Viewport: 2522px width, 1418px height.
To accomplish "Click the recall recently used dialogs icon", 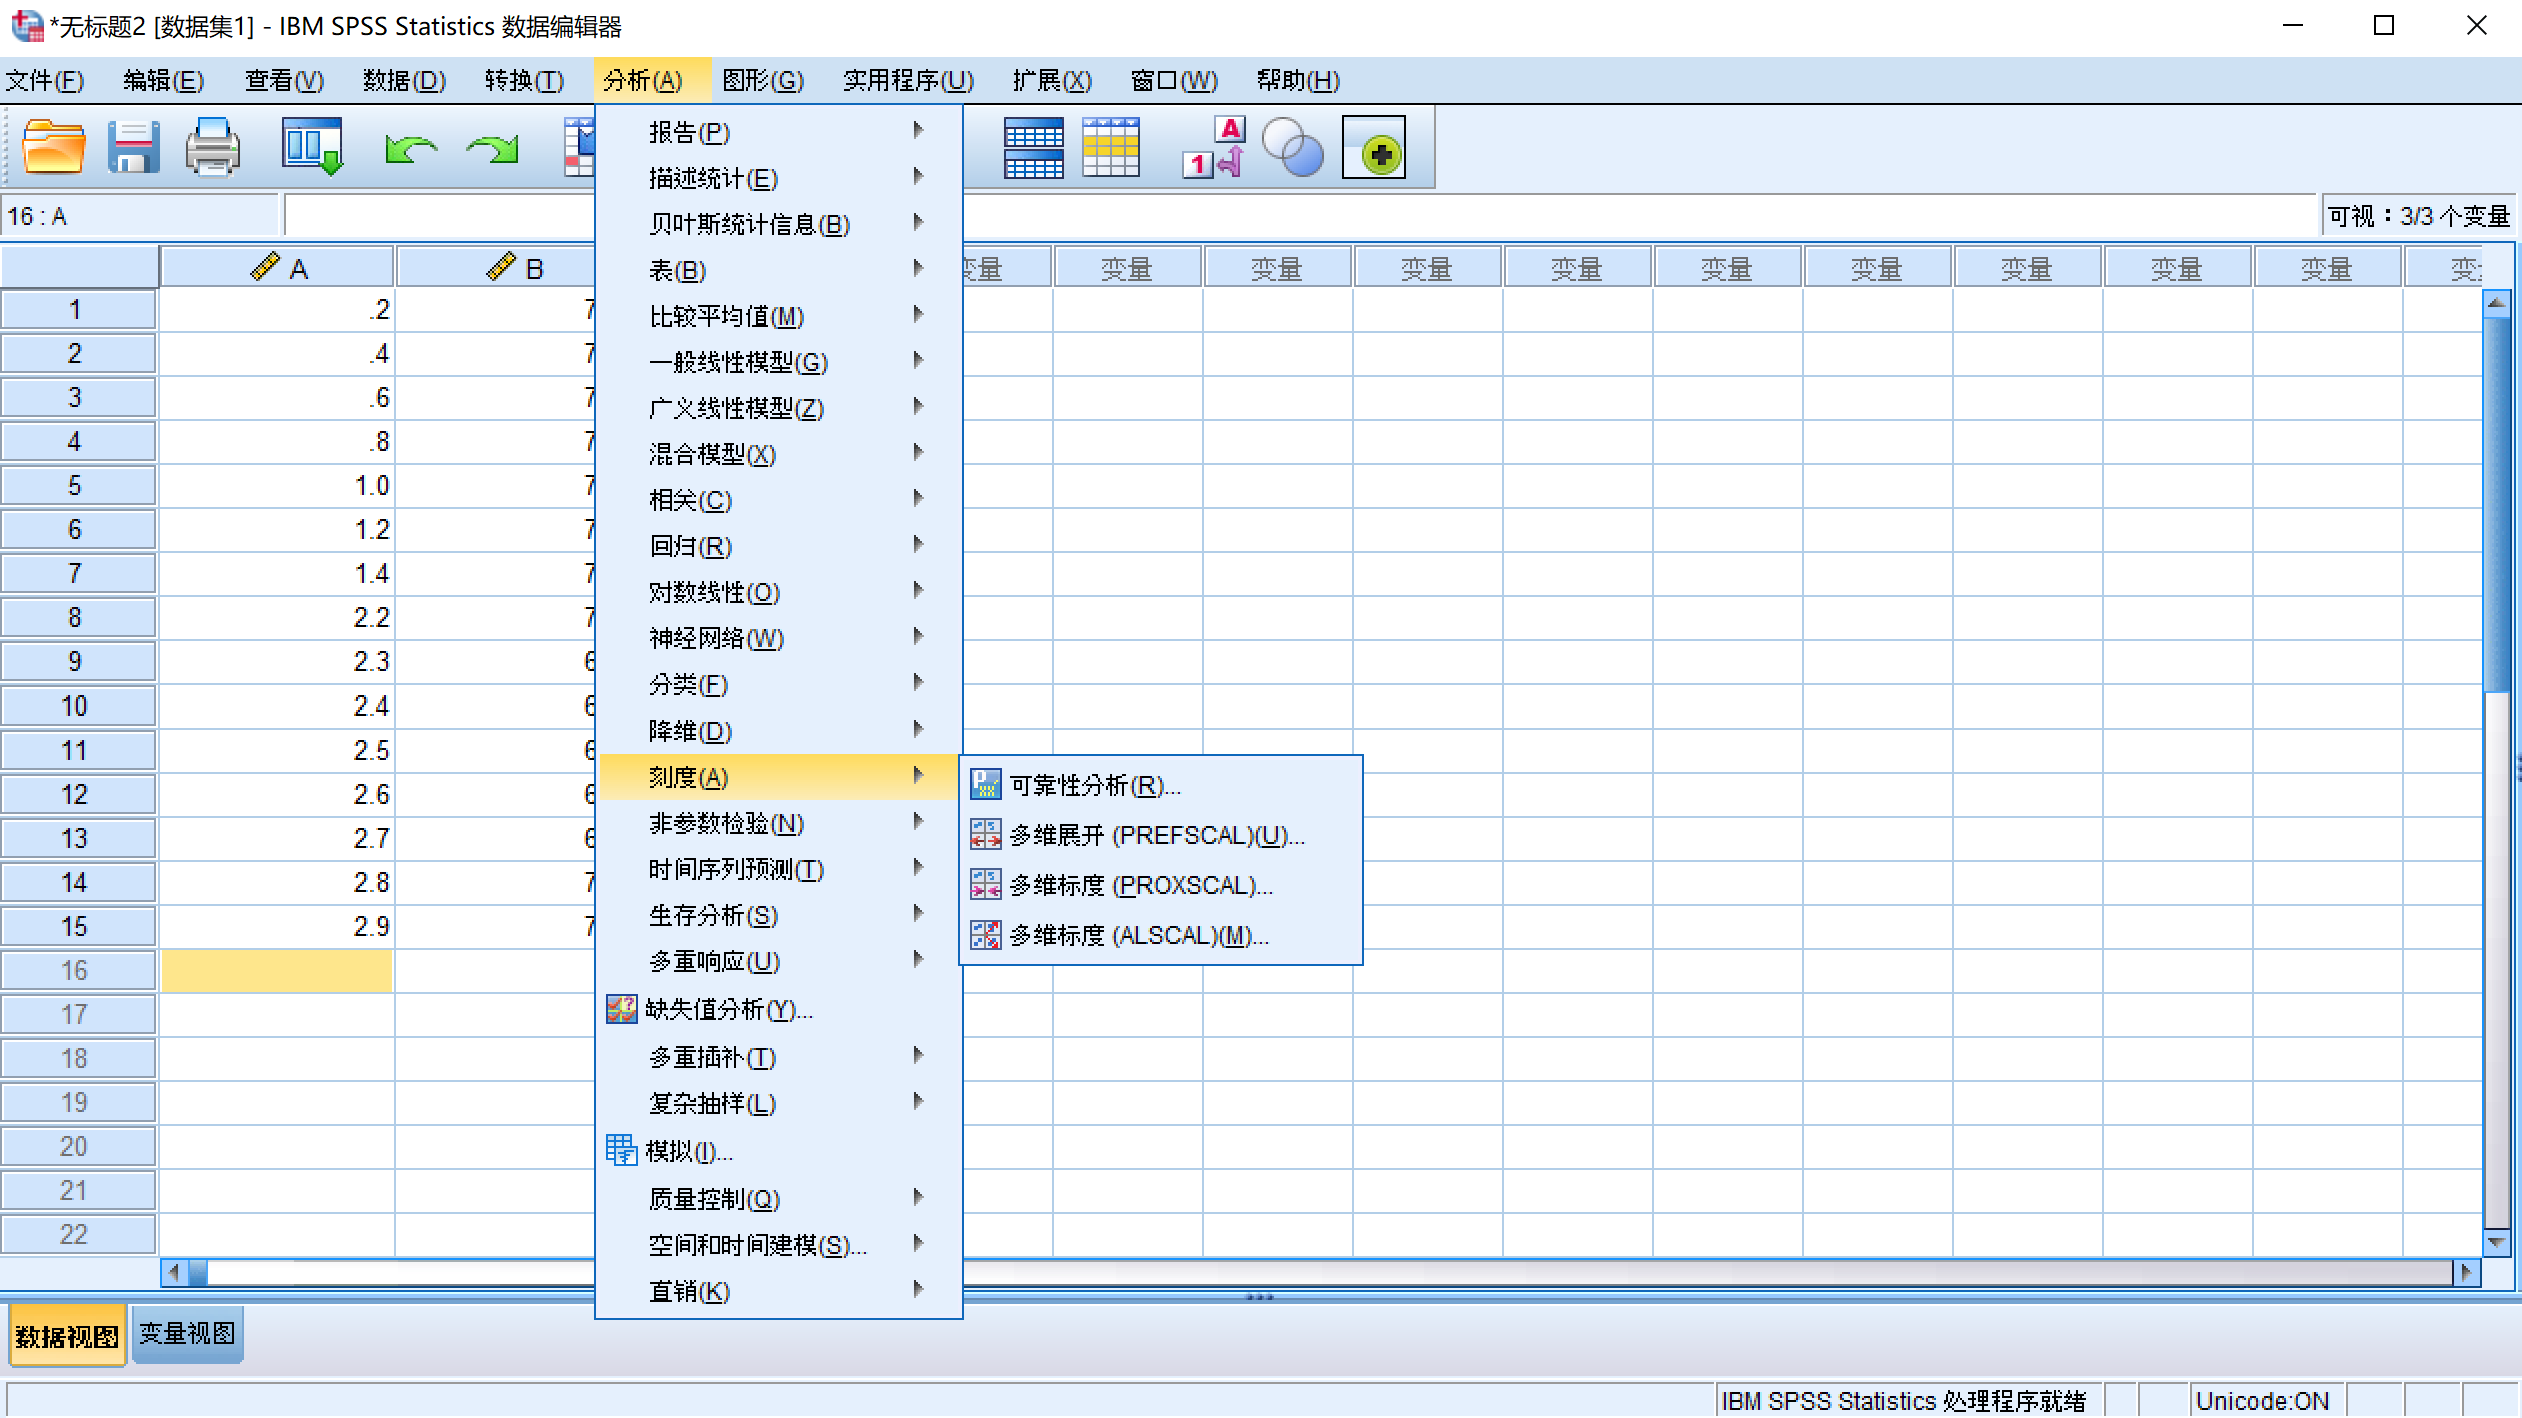I will [x=311, y=147].
